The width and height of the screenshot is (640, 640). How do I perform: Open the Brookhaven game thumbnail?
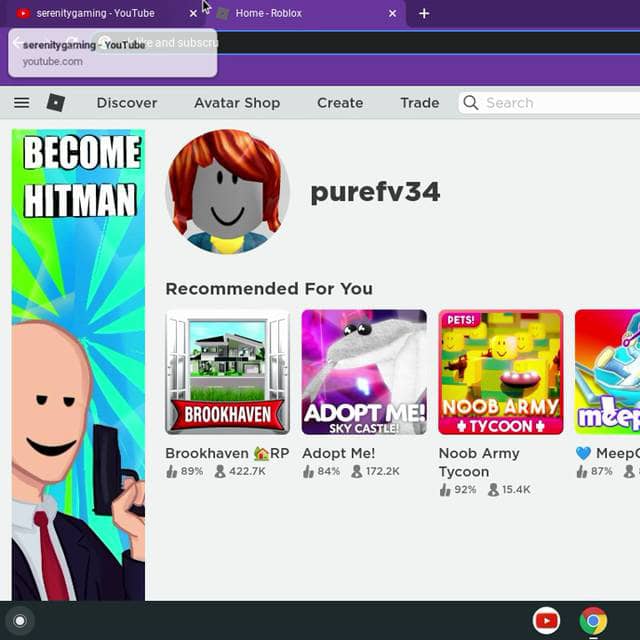click(x=227, y=372)
